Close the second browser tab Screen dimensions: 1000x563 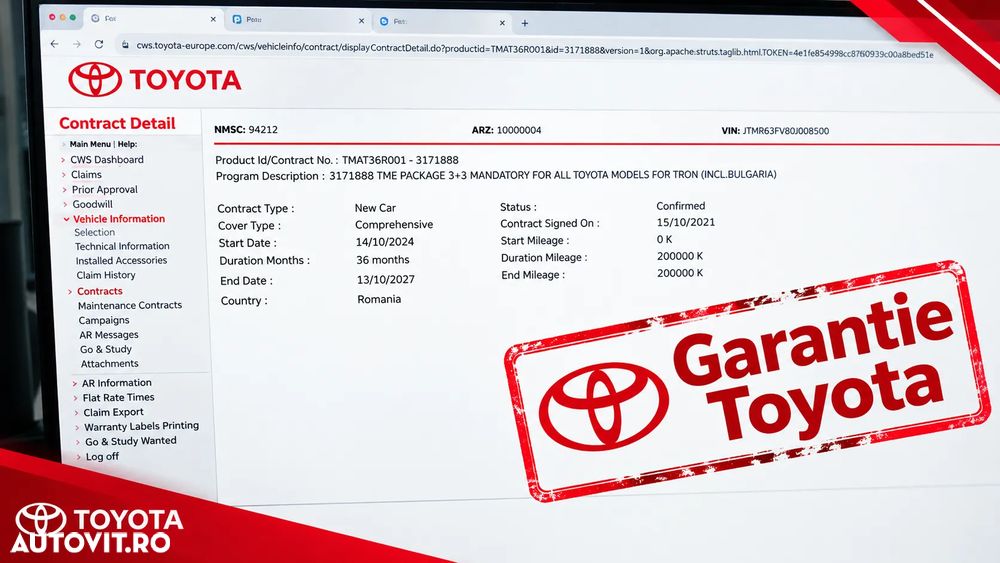click(x=361, y=21)
